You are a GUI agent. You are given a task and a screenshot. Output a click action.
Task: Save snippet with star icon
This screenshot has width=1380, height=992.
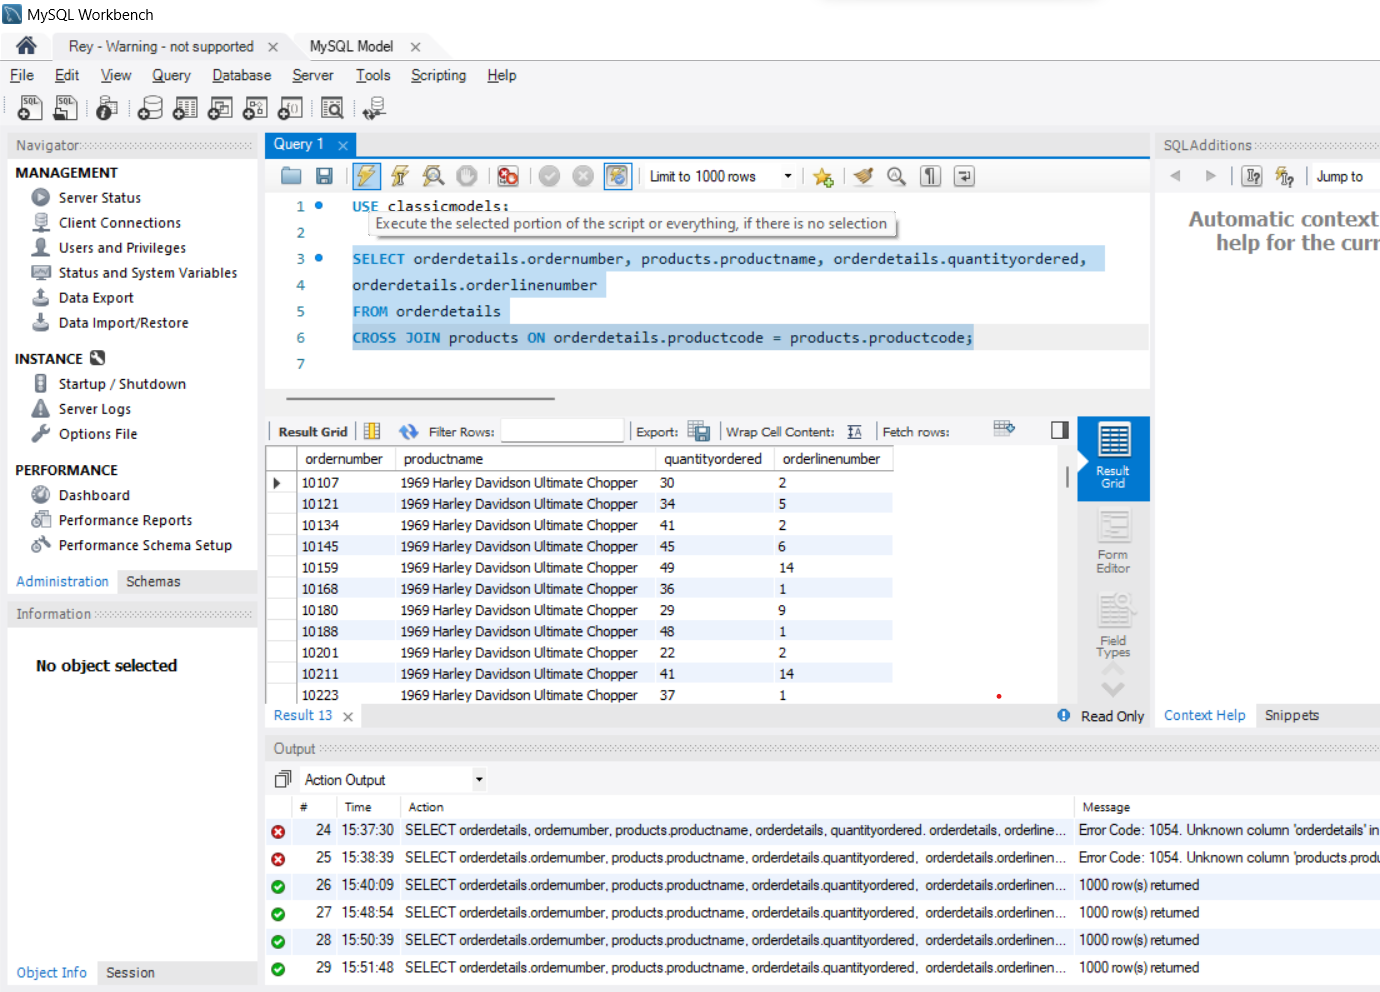(823, 176)
